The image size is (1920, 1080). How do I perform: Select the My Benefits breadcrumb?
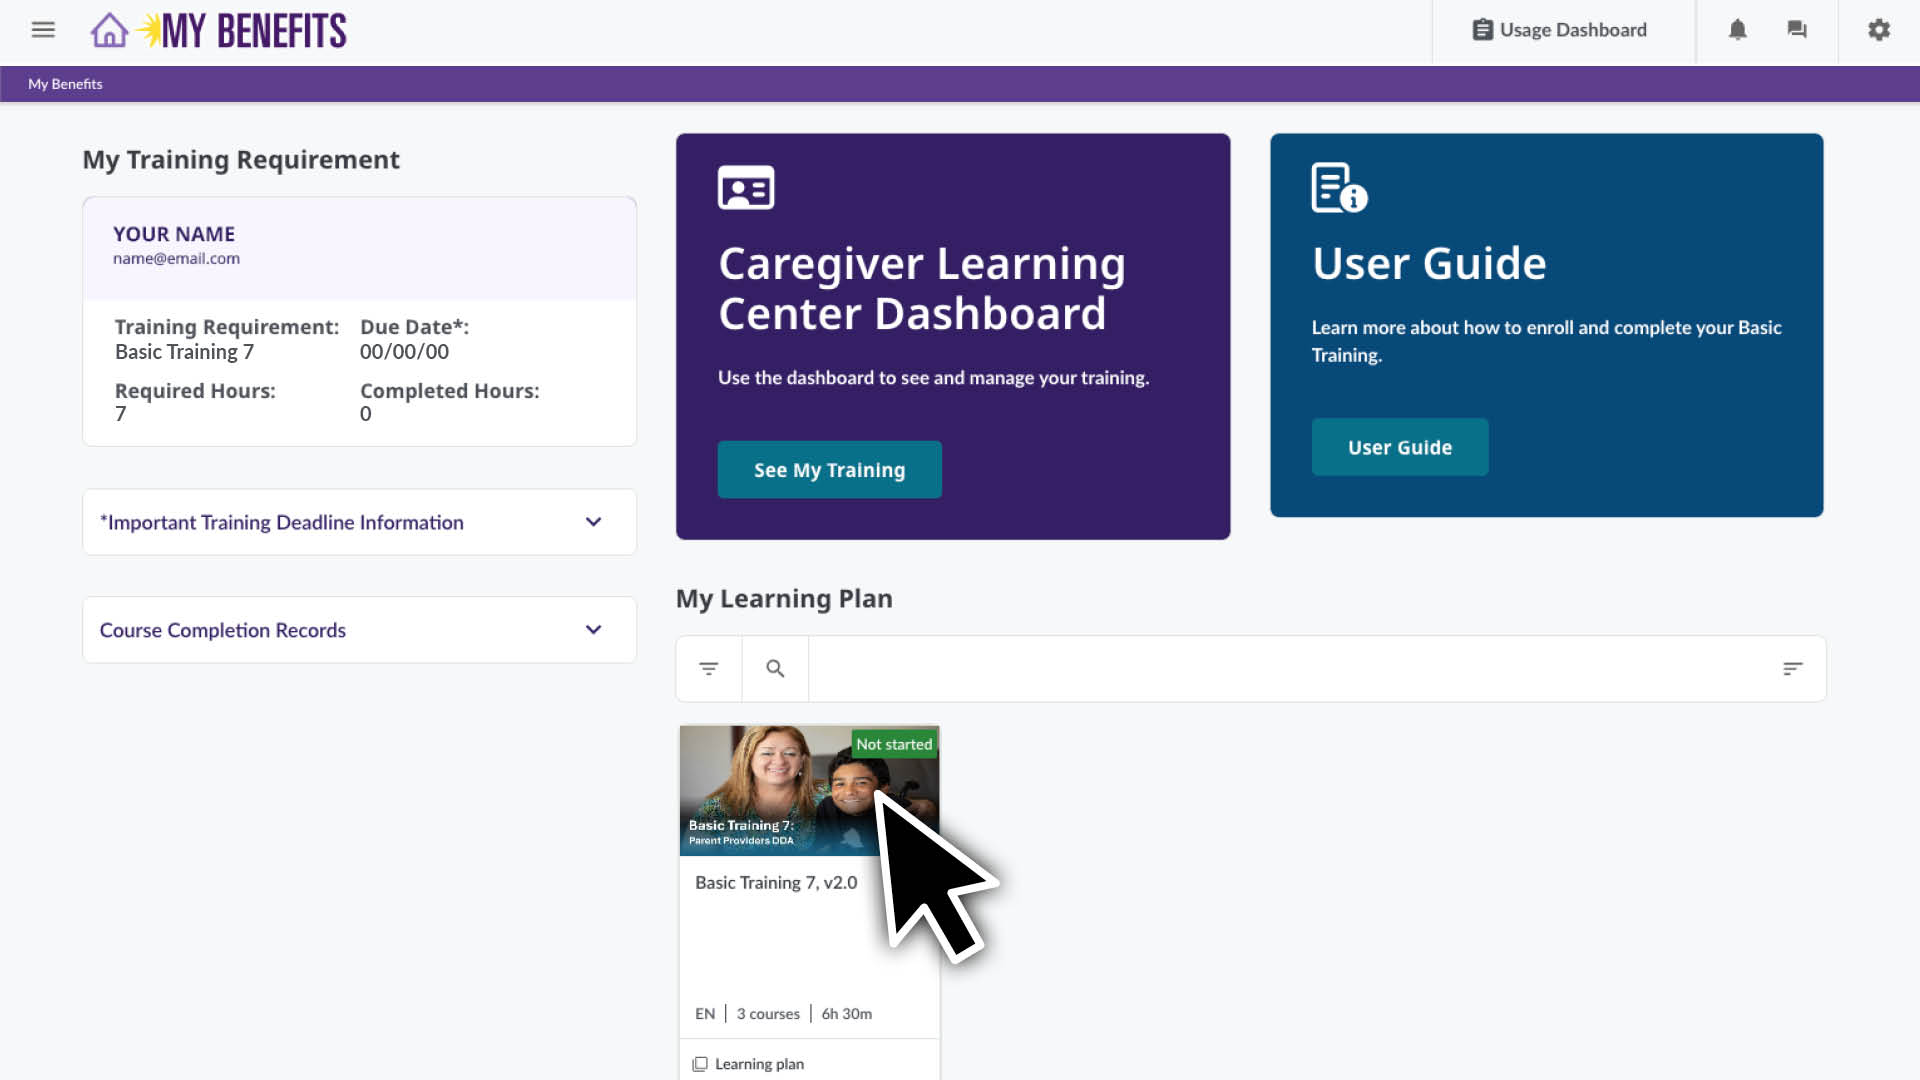click(65, 84)
